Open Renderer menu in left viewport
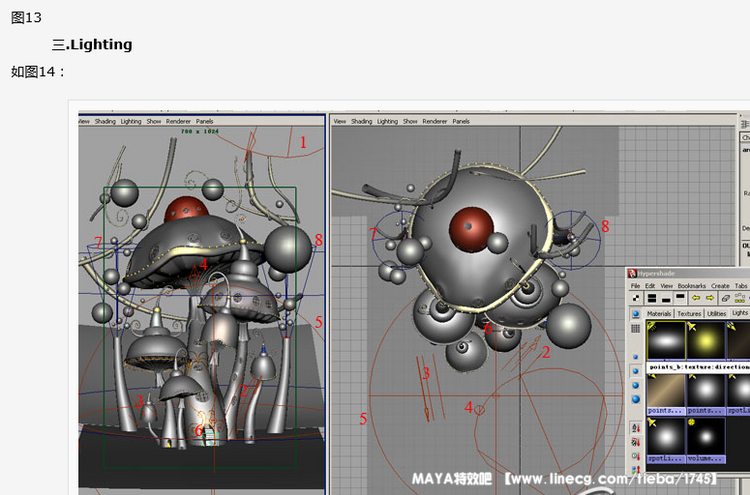Viewport: 750px width, 495px height. pyautogui.click(x=178, y=121)
